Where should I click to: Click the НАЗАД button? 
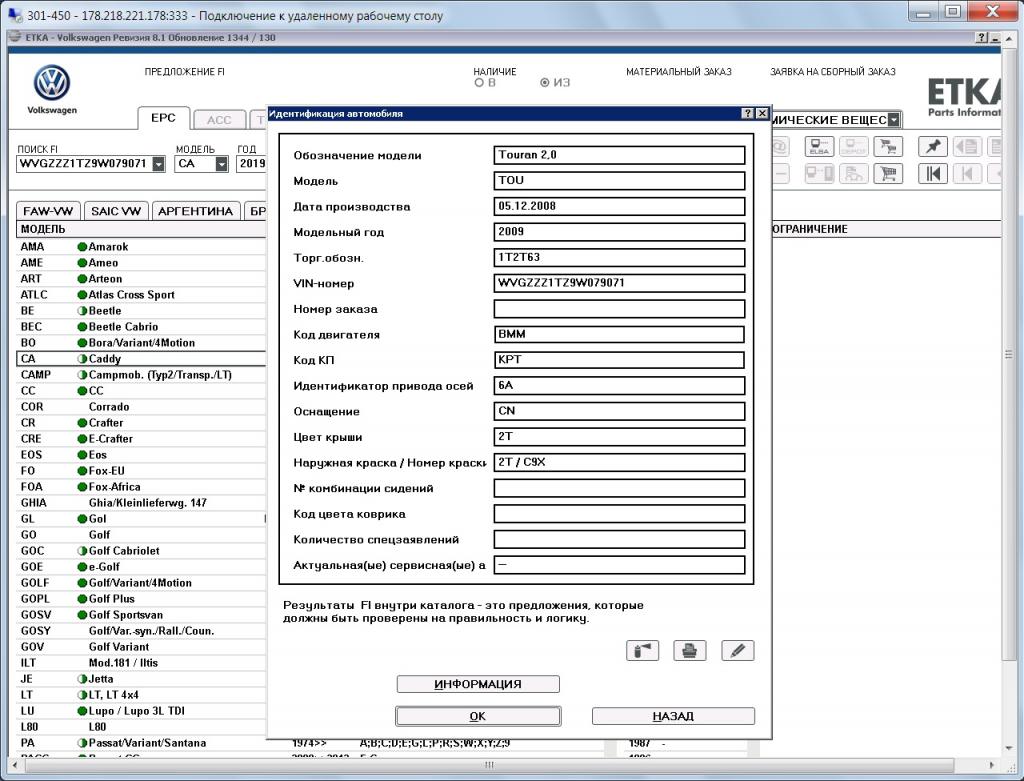673,716
